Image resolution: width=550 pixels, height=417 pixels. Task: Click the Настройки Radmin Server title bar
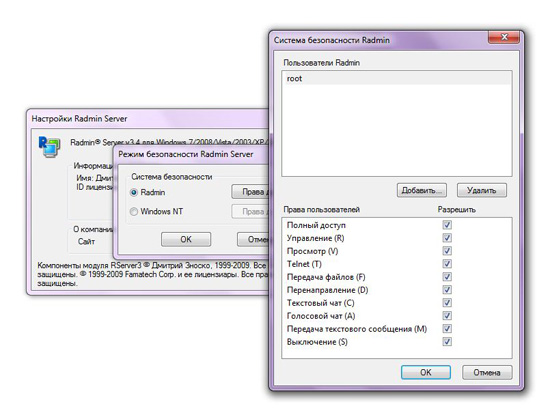147,119
